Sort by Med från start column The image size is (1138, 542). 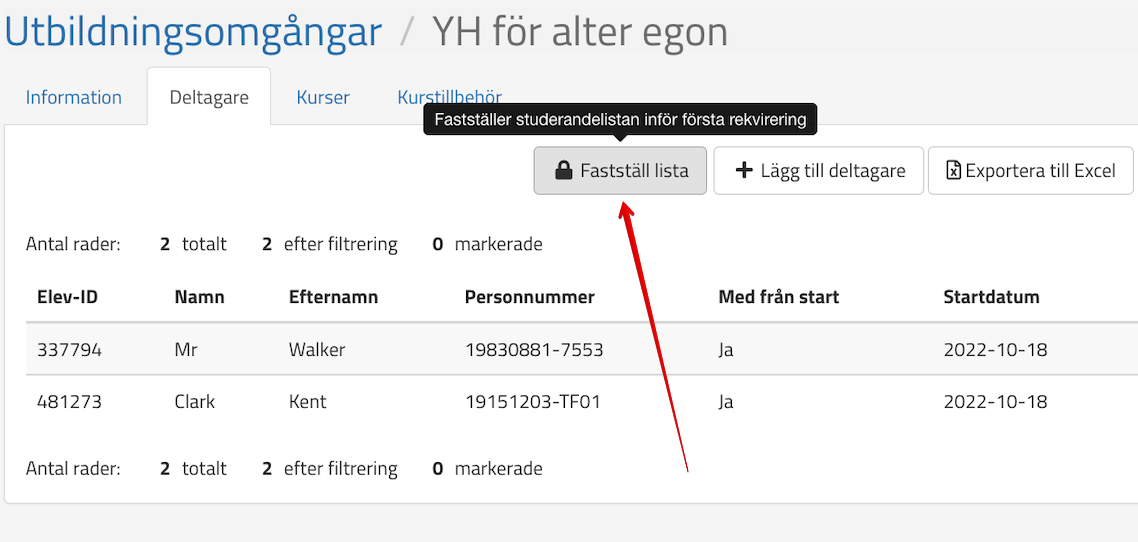tap(778, 297)
